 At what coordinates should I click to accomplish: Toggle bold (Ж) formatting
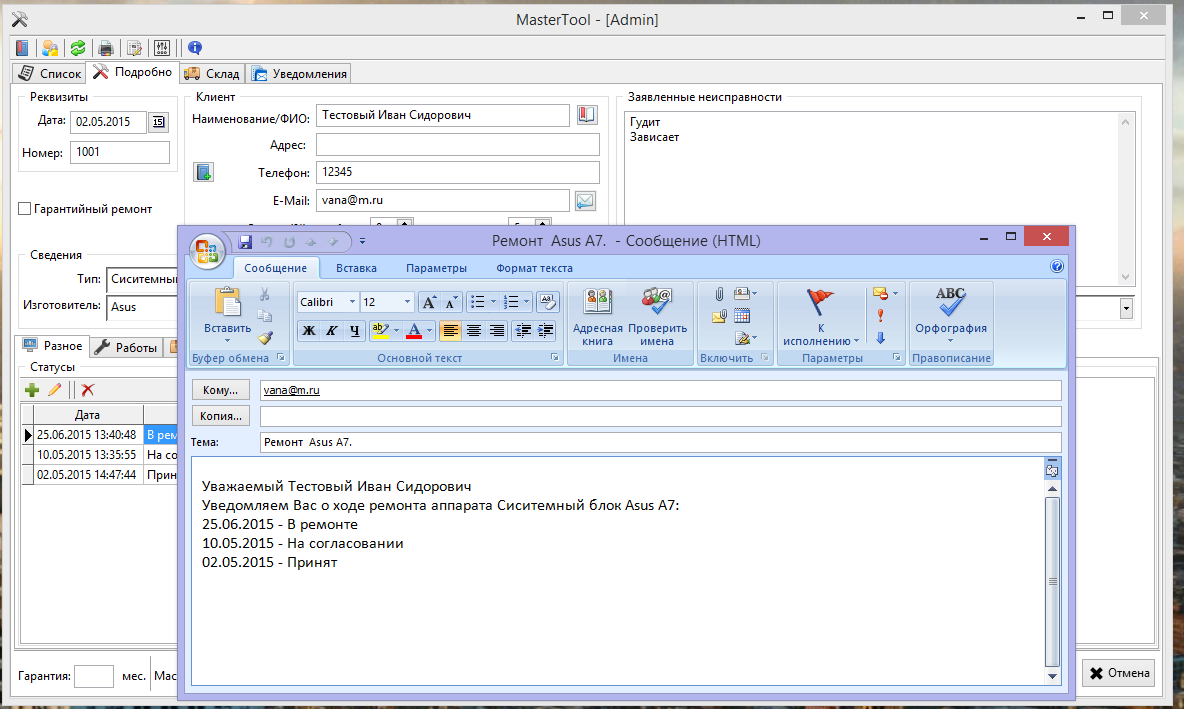pyautogui.click(x=309, y=330)
